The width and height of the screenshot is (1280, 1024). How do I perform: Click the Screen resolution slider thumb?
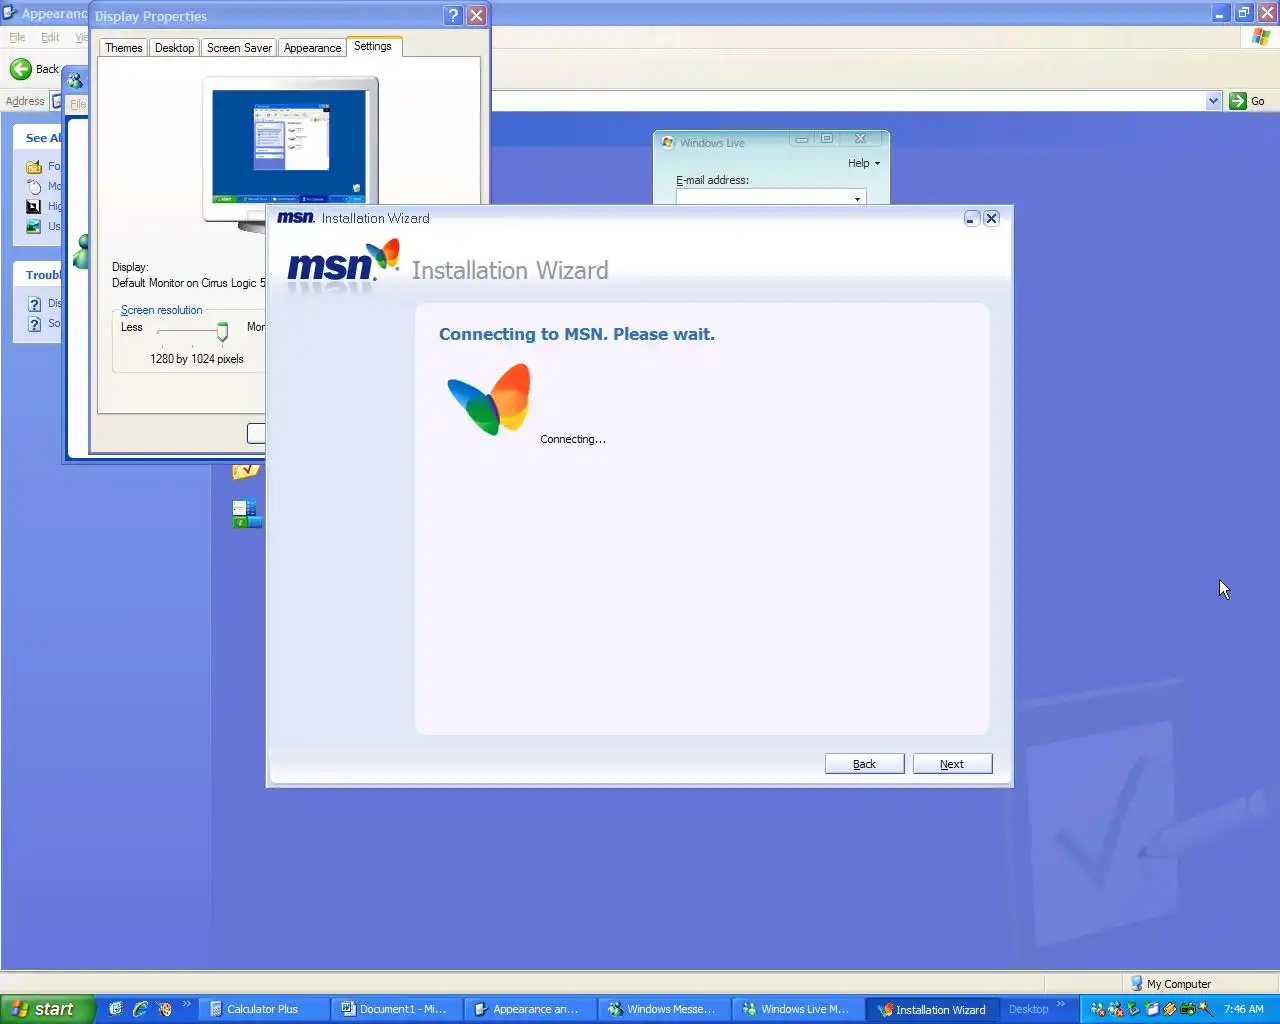pyautogui.click(x=222, y=332)
